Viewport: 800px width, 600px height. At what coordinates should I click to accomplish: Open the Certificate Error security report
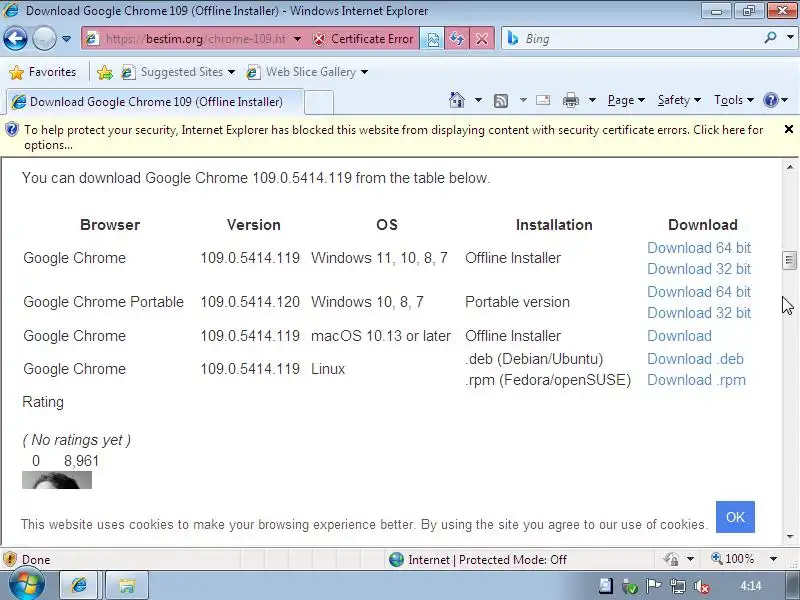tap(363, 39)
